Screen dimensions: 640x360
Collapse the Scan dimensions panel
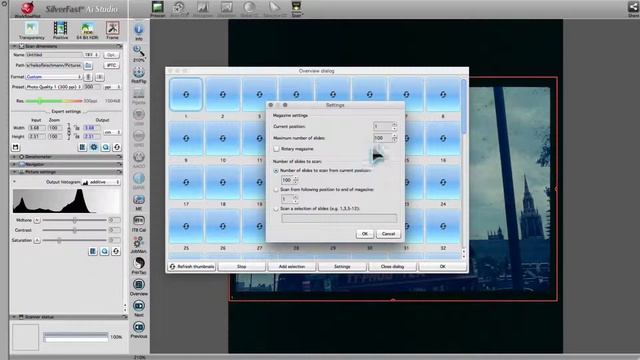click(x=15, y=47)
